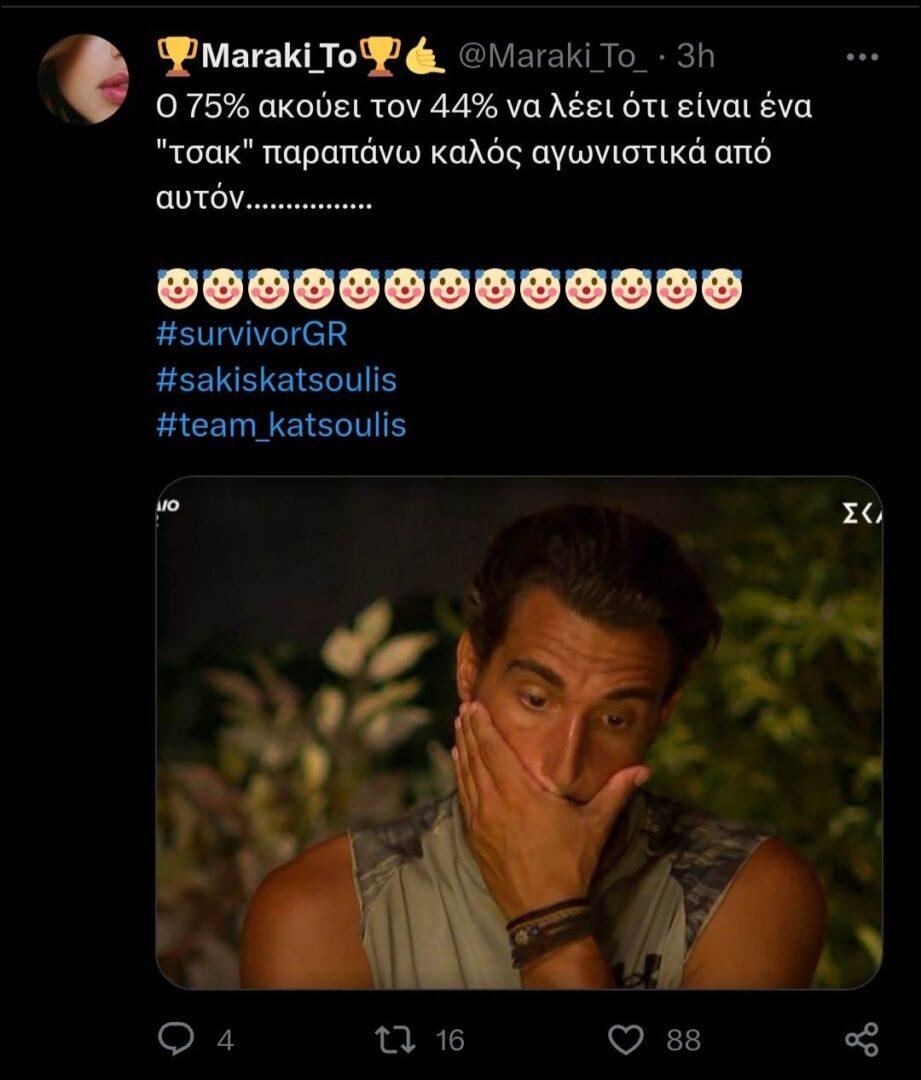Open the #survivorGR hashtag
The image size is (921, 1080).
pos(251,335)
